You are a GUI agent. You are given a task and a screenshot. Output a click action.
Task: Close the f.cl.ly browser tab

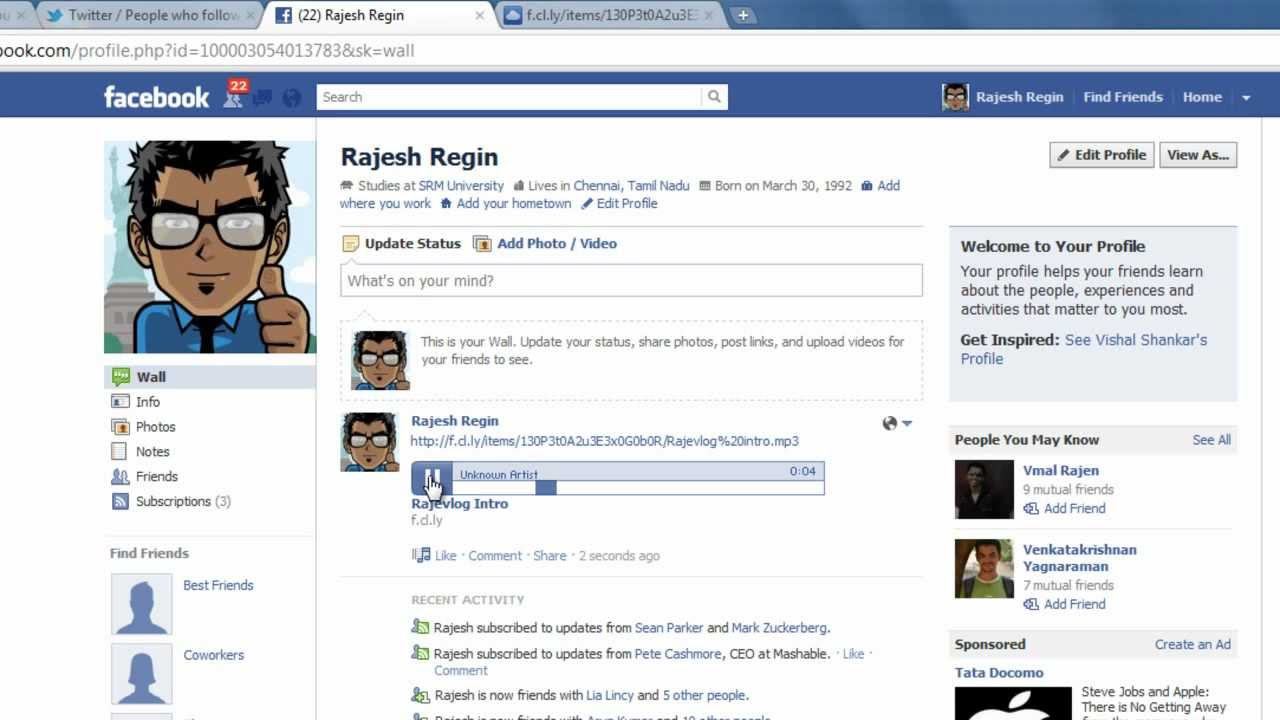(x=709, y=15)
